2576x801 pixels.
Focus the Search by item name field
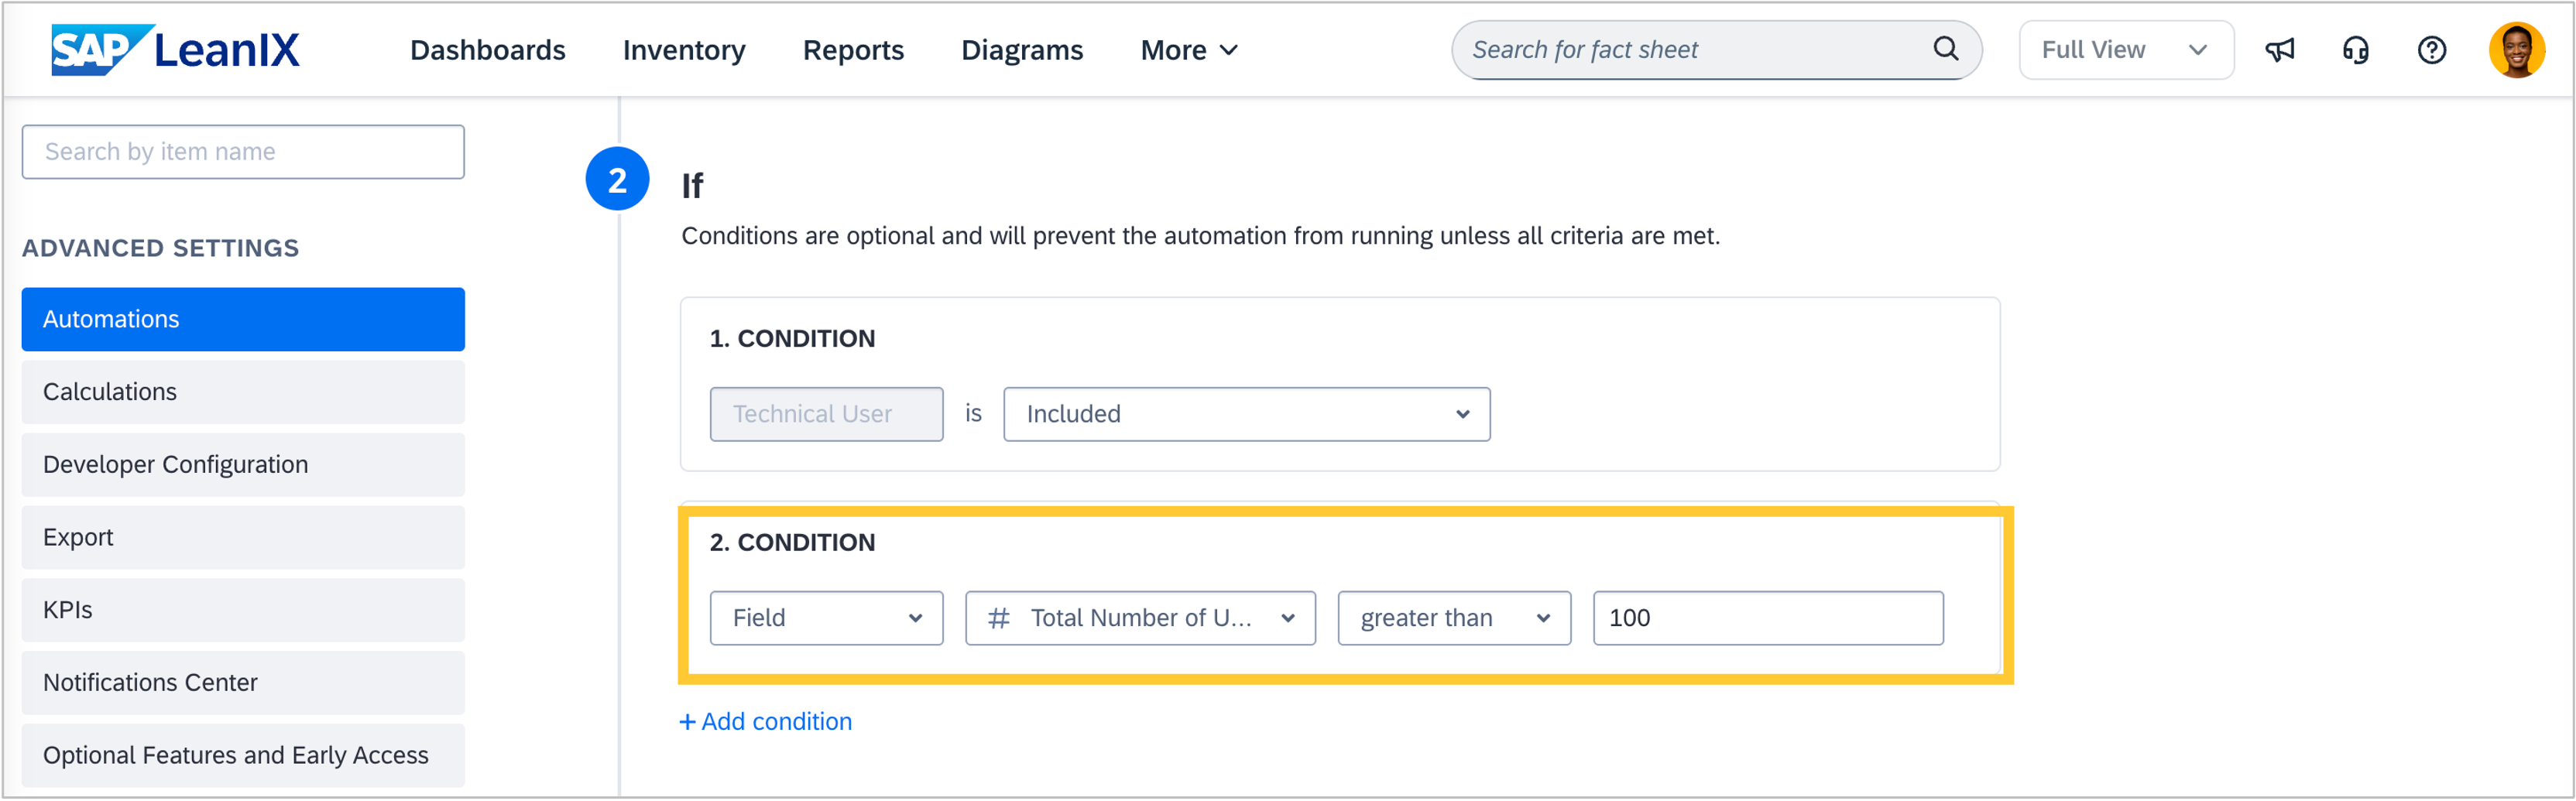pyautogui.click(x=243, y=152)
